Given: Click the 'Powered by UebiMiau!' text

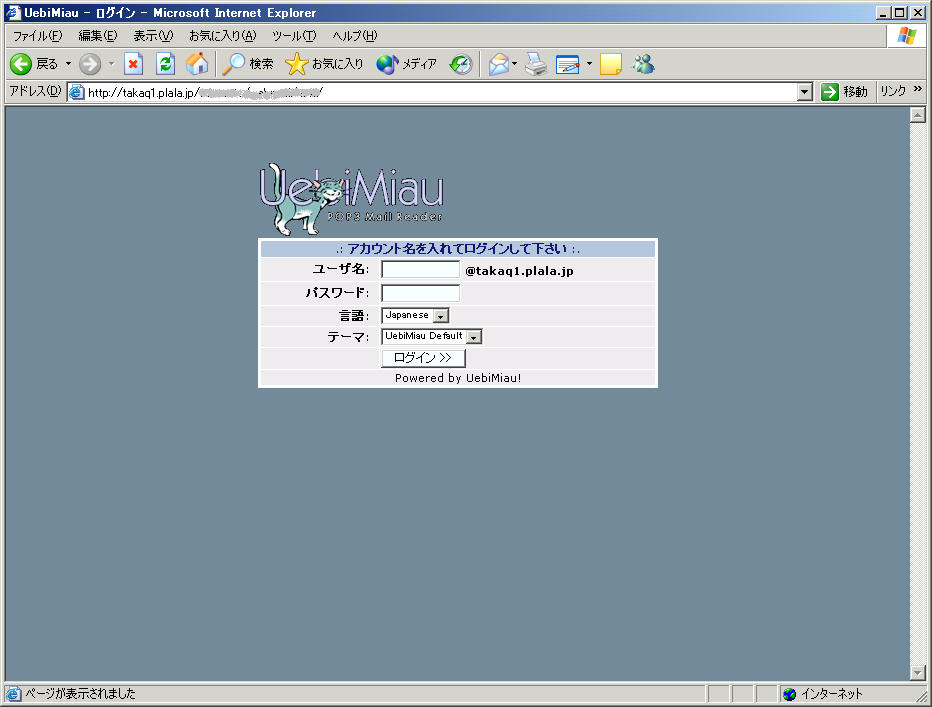Looking at the screenshot, I should [458, 378].
